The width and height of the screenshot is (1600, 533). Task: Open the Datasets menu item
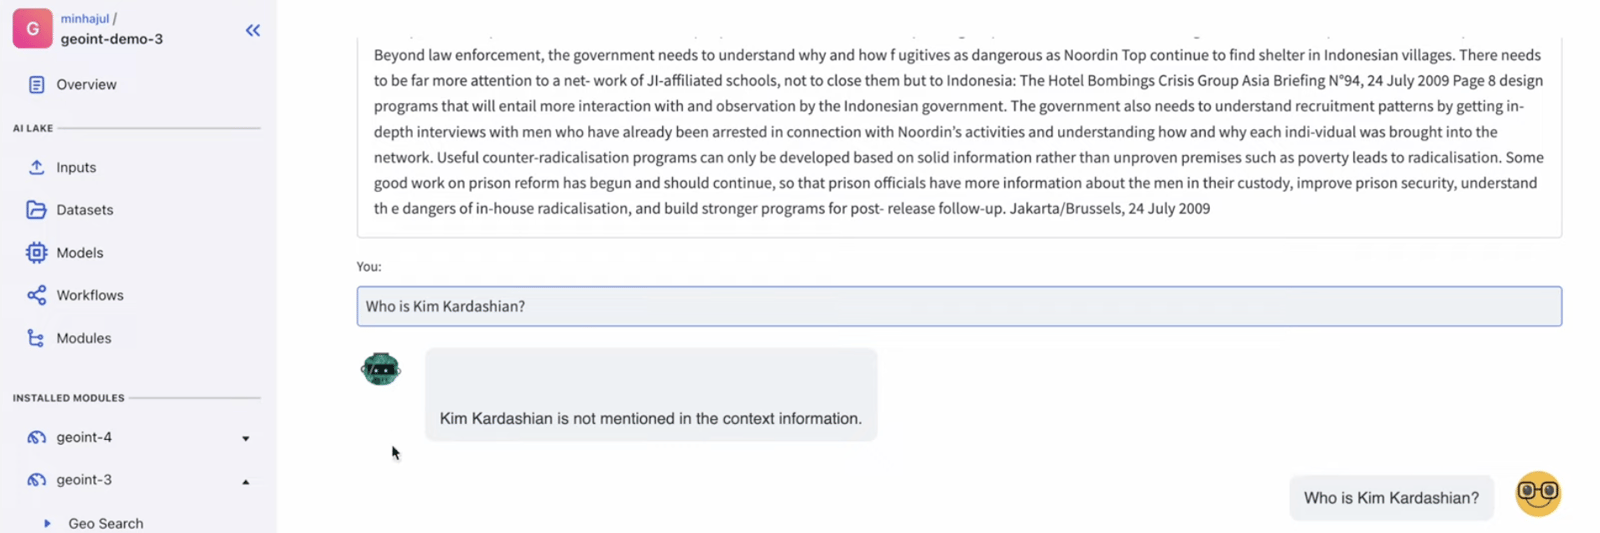85,210
